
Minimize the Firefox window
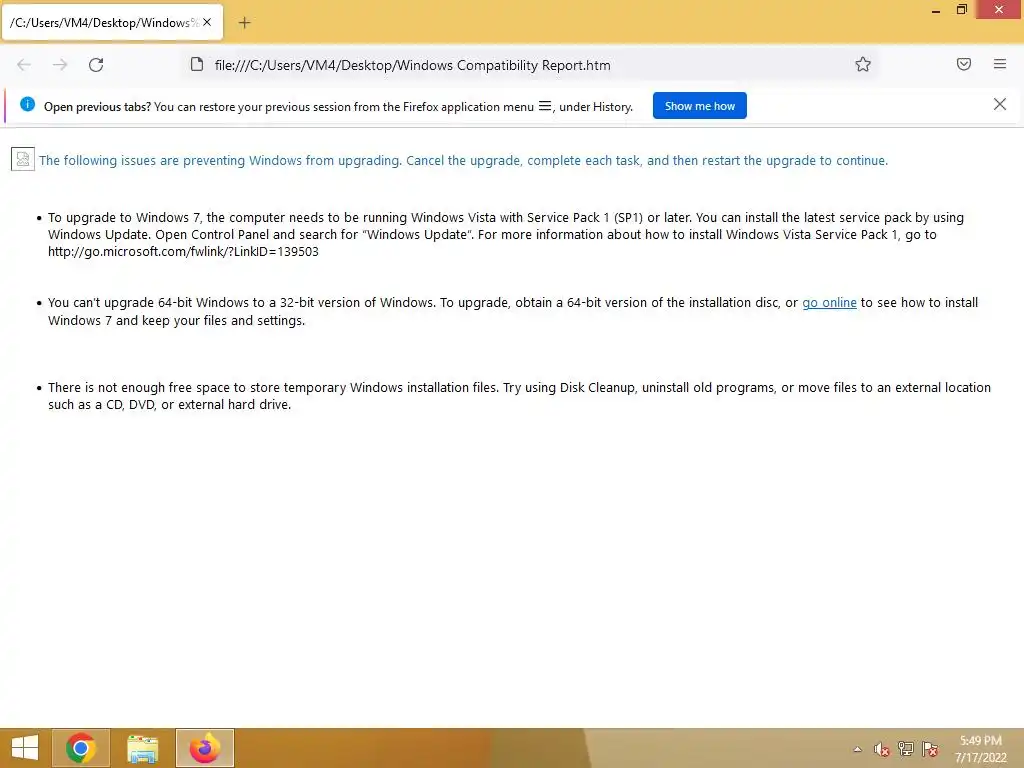pyautogui.click(x=936, y=10)
